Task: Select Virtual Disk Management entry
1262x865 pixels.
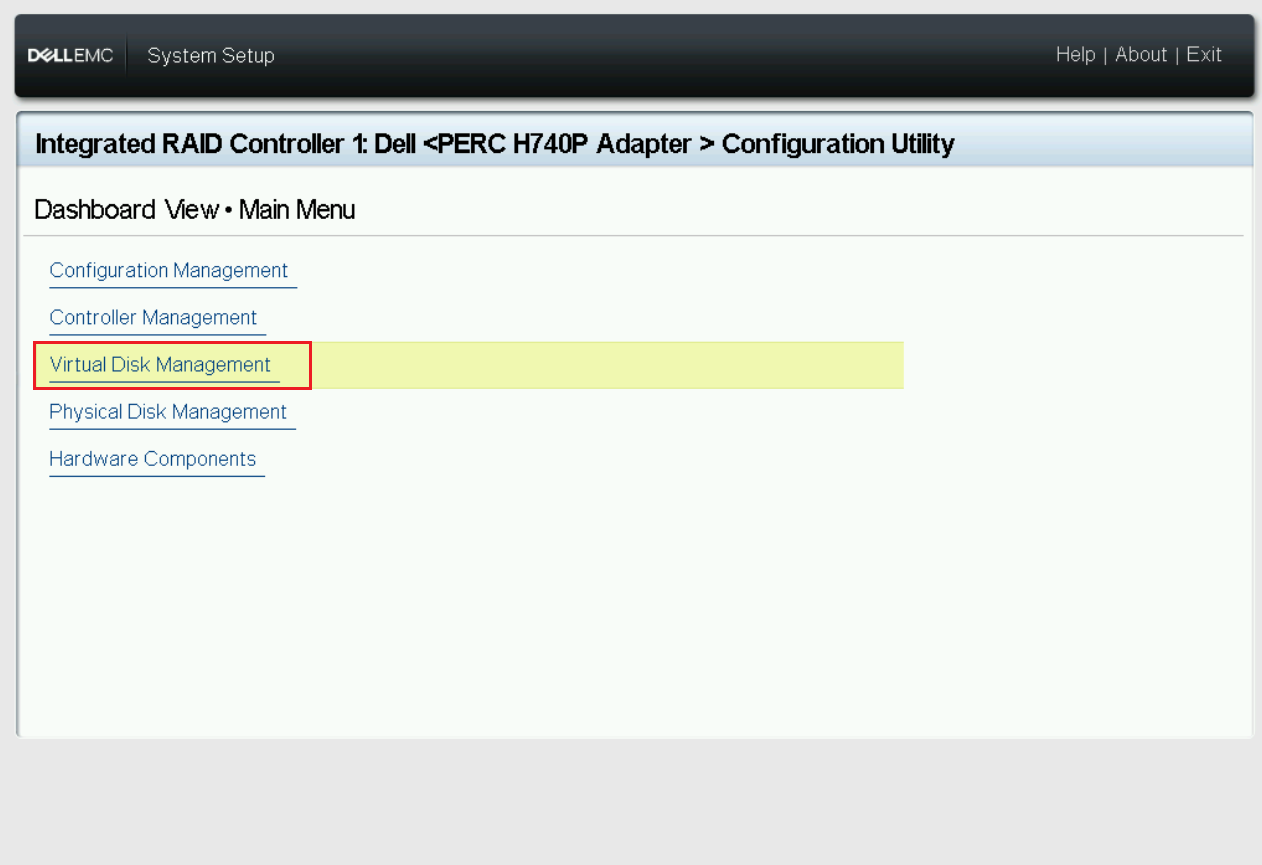Action: pos(160,365)
